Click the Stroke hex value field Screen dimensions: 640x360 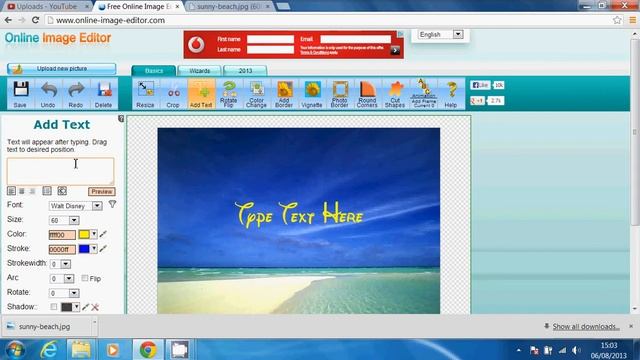[62, 249]
